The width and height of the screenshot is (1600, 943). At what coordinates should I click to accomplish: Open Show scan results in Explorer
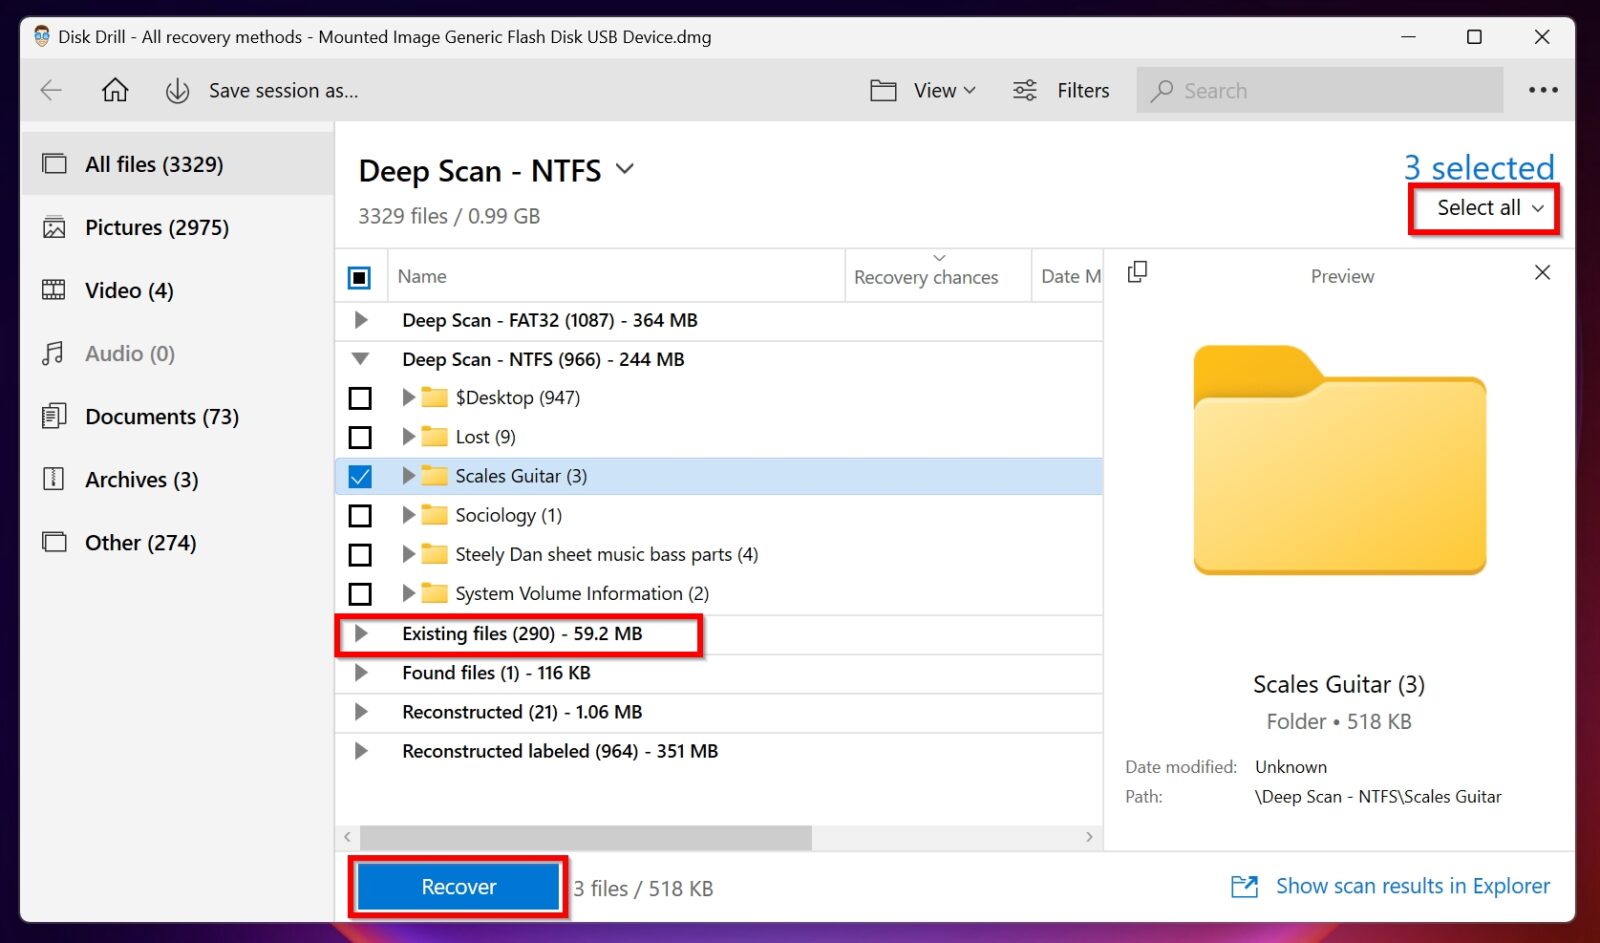coord(1411,886)
